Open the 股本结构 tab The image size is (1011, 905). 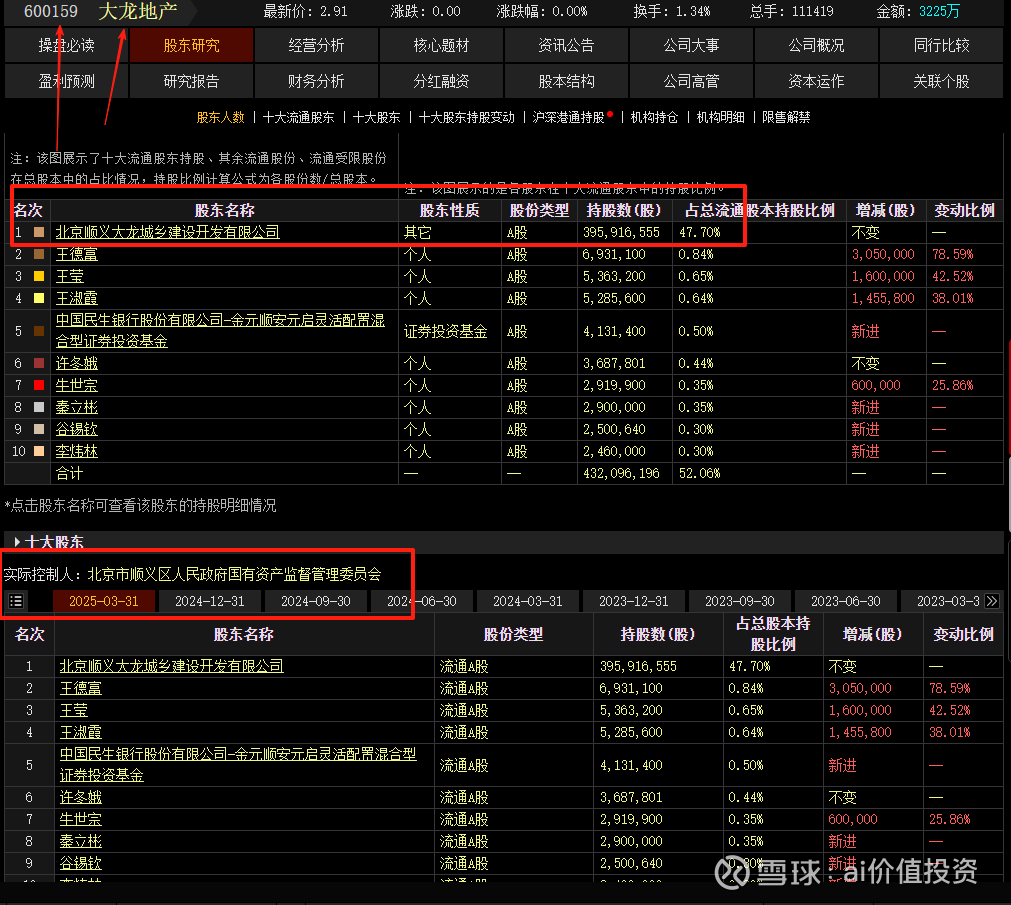pyautogui.click(x=566, y=81)
